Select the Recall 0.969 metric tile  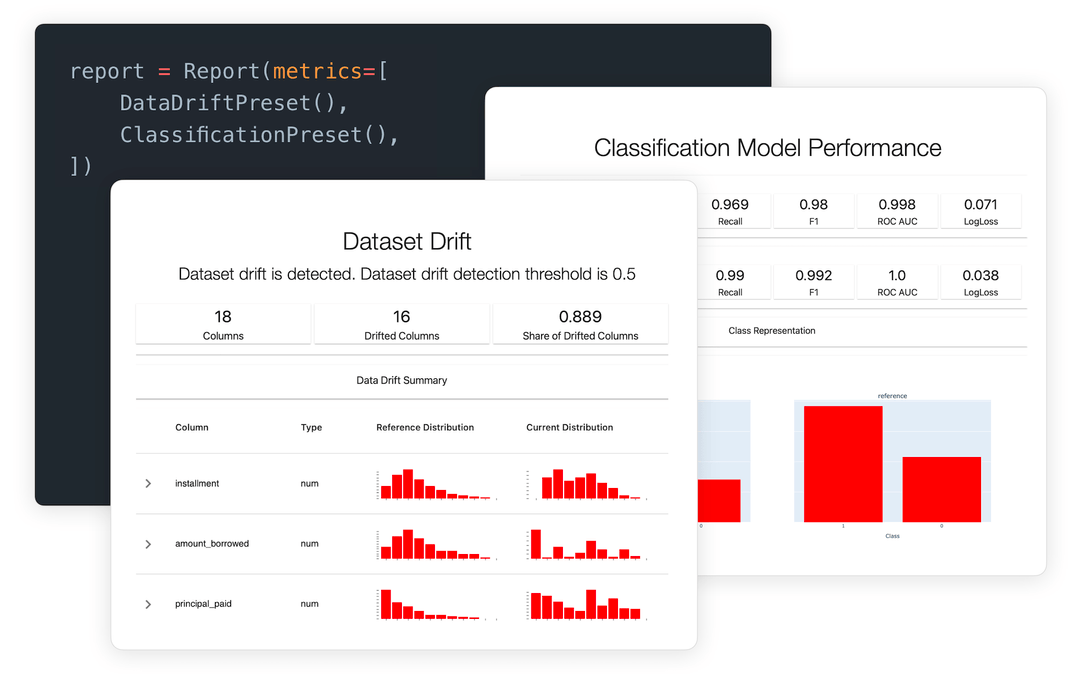731,210
